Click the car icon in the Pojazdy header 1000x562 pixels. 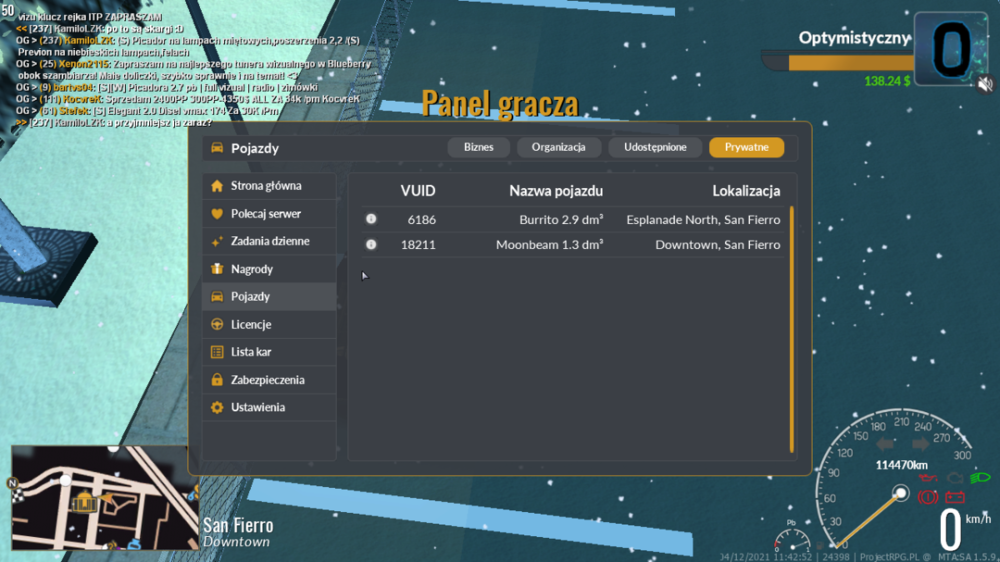tap(217, 147)
